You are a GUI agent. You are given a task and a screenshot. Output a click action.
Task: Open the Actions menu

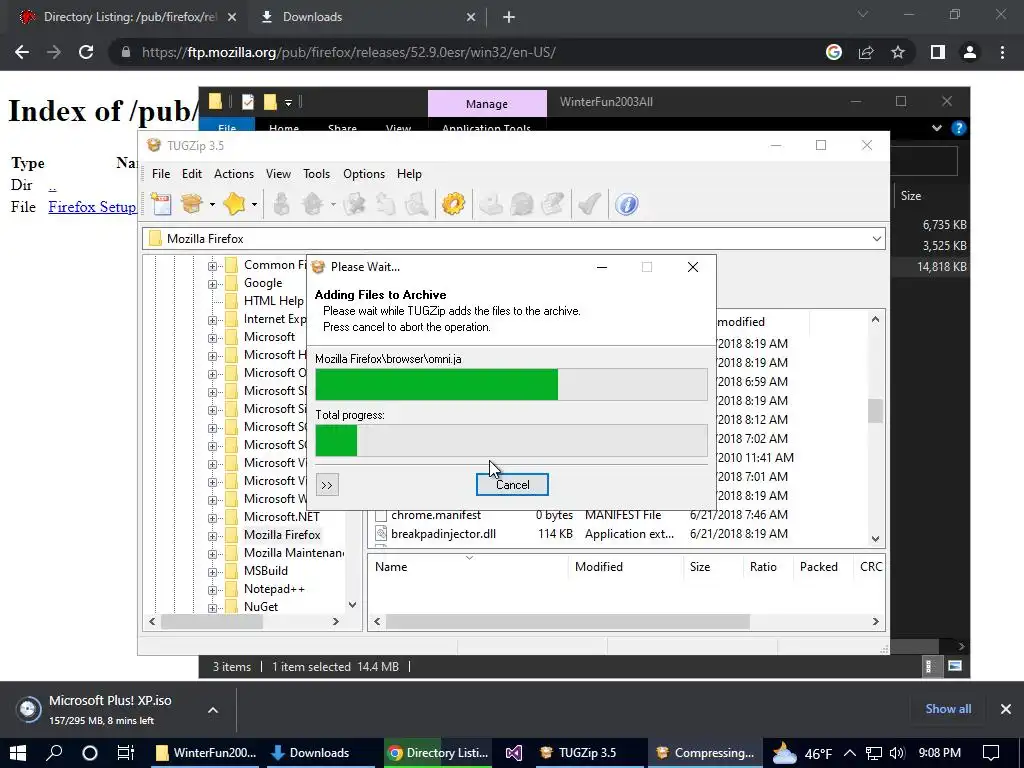tap(234, 174)
